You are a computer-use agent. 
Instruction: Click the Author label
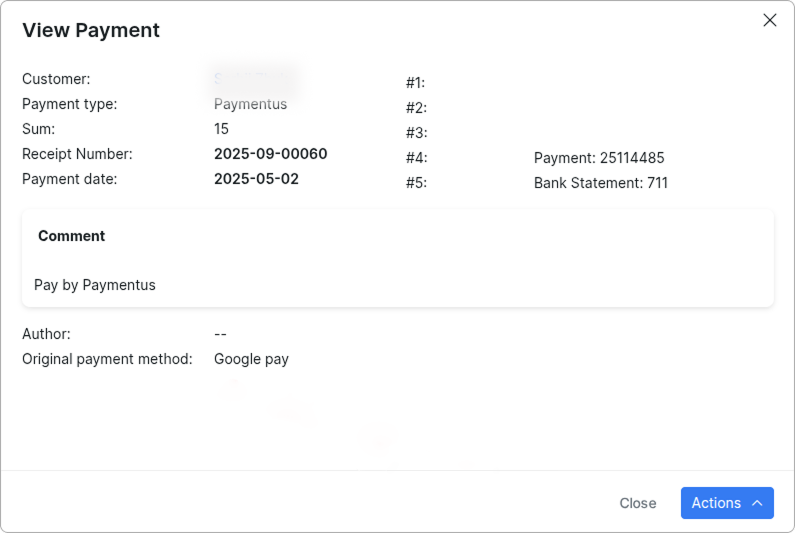click(46, 334)
